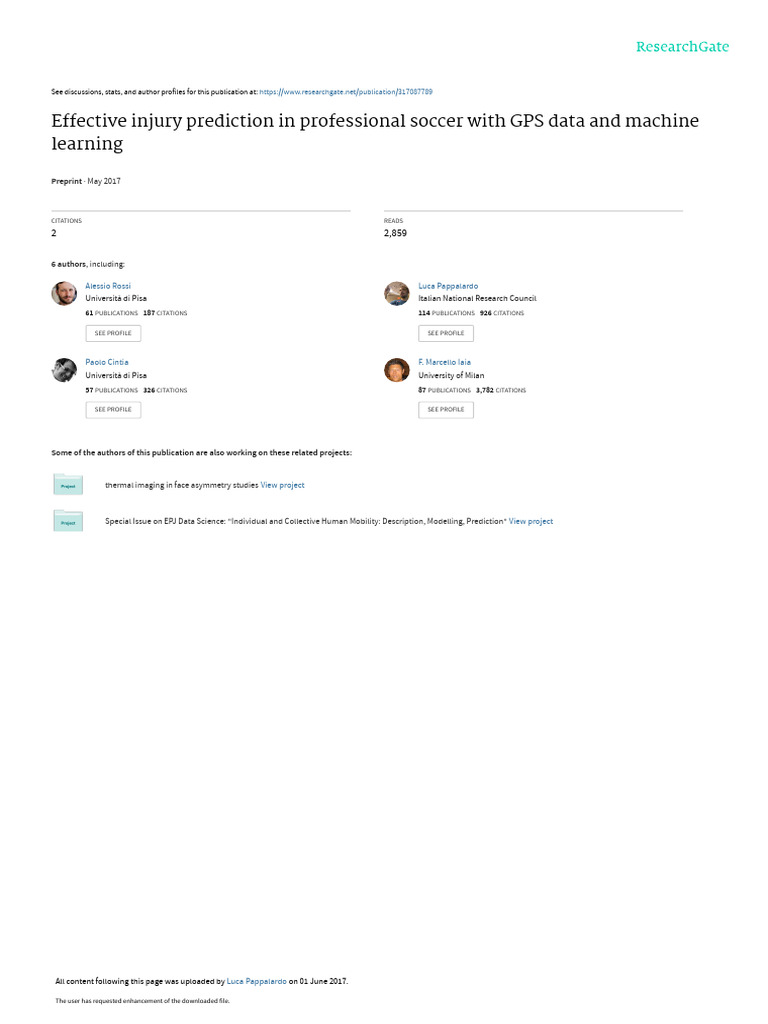
Task: Open the publication URL link
Action: pyautogui.click(x=346, y=91)
